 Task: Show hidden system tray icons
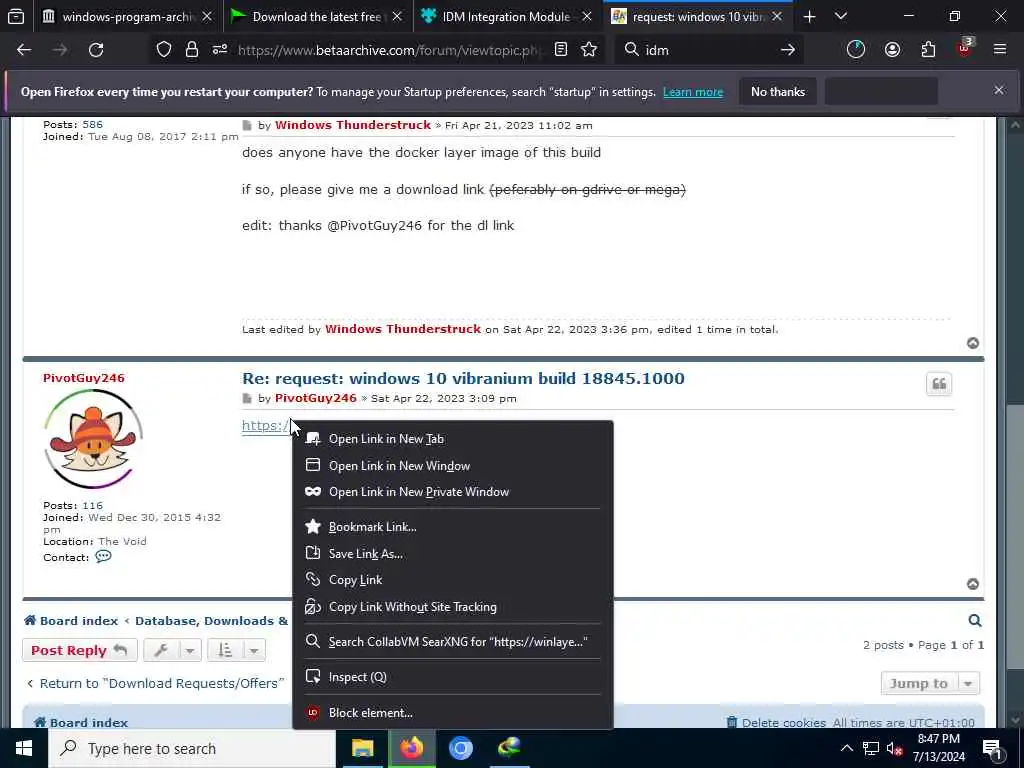click(x=846, y=748)
